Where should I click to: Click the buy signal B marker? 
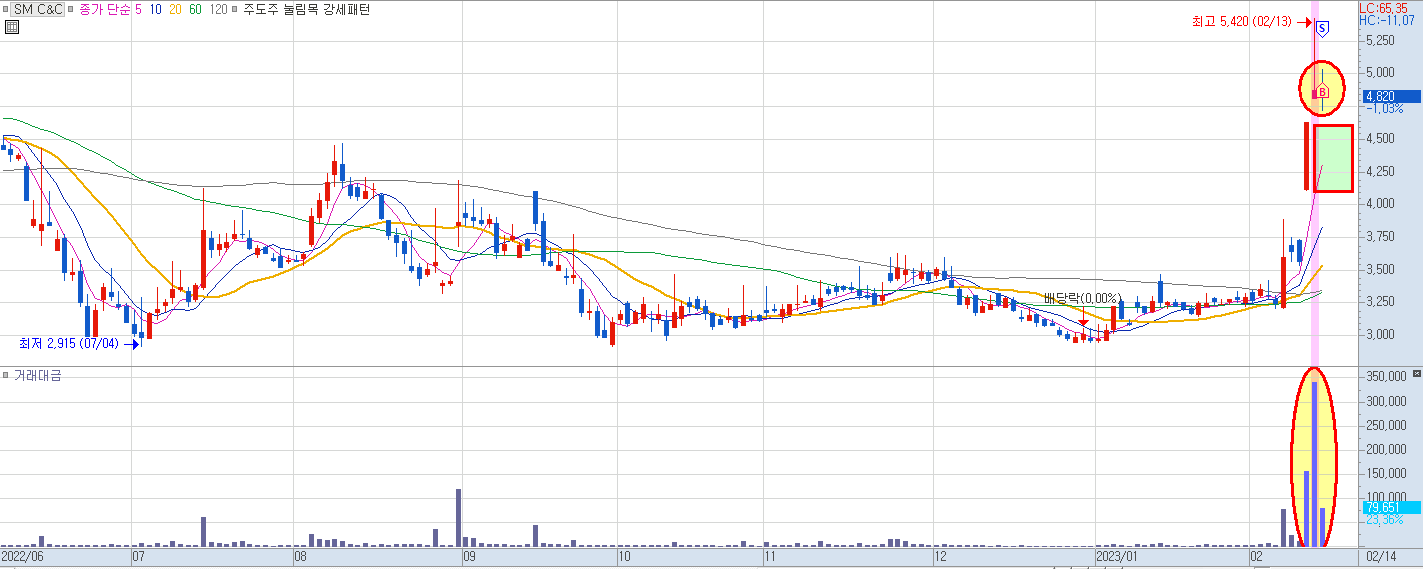tap(1322, 93)
